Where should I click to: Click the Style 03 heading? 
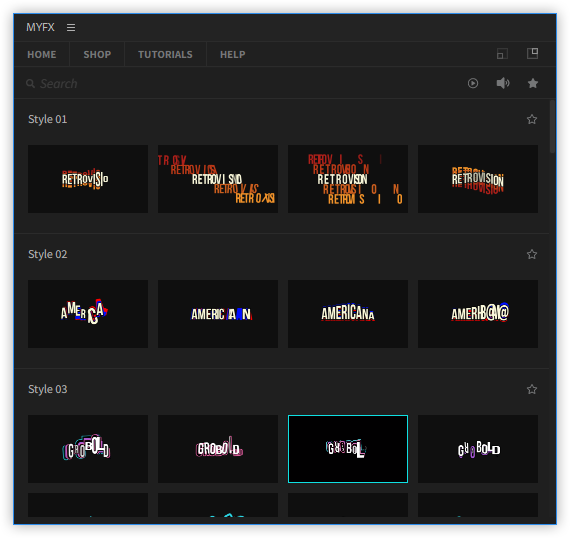coord(48,389)
